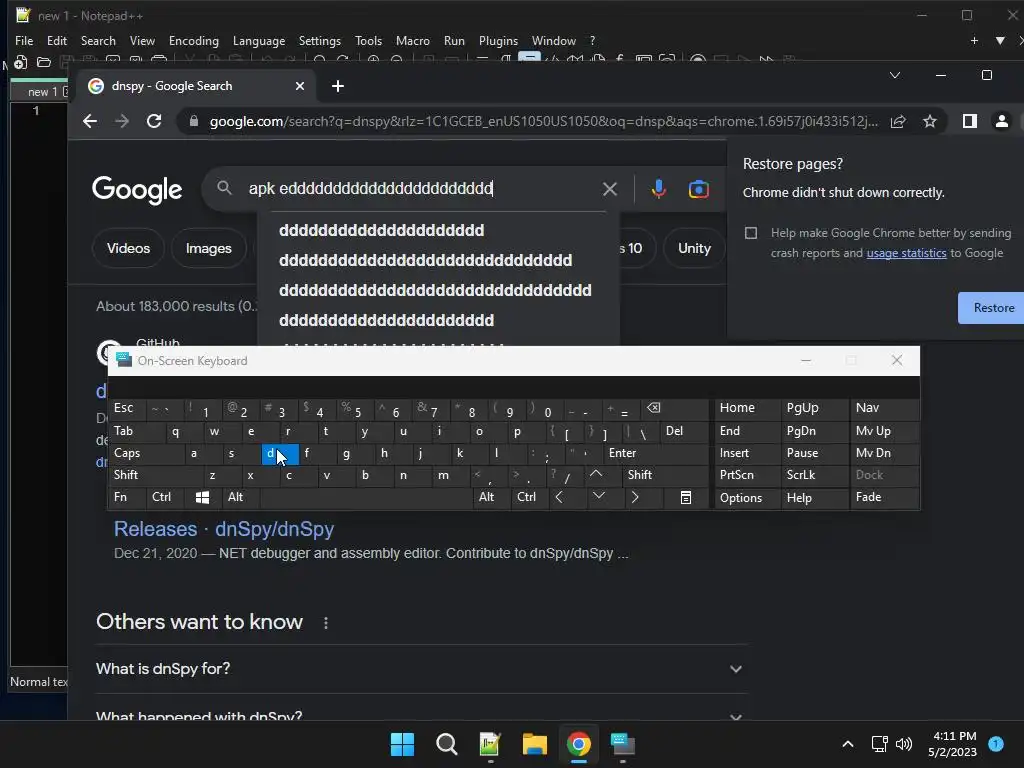Open the File menu in Notepad++
Screen dimensions: 1024x768
point(24,40)
